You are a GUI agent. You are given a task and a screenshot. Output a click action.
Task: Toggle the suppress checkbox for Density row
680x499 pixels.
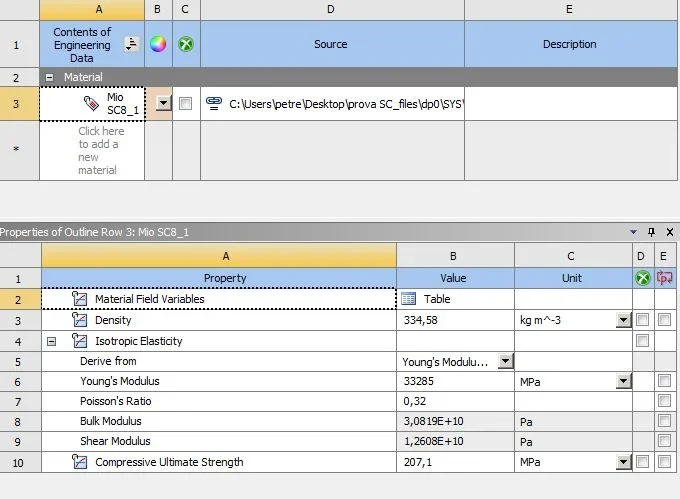(x=643, y=320)
